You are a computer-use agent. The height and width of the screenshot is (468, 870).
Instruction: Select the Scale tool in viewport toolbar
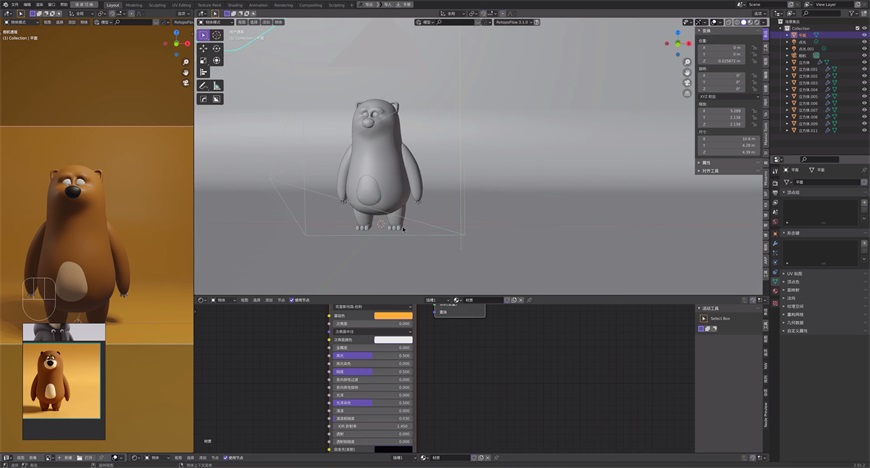coord(204,61)
